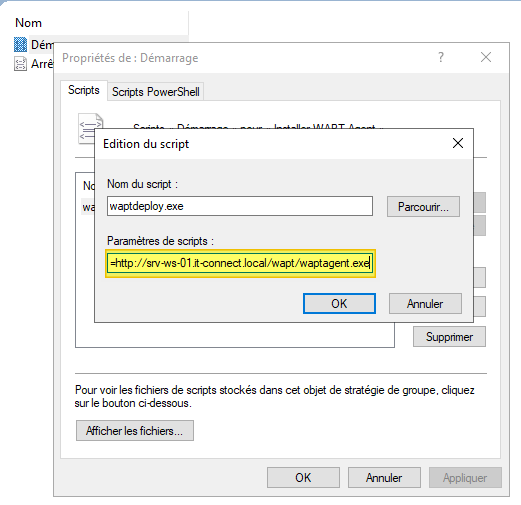The width and height of the screenshot is (521, 505).
Task: Confirm script edit with OK
Action: (339, 304)
